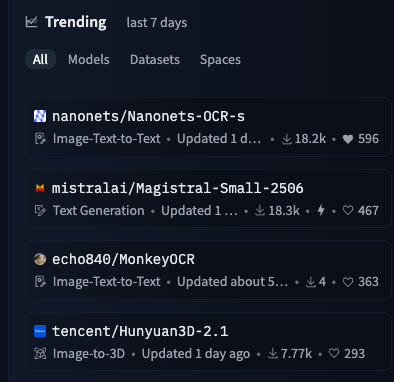Click the download icon beside 18.2k
This screenshot has width=394, height=382.
point(286,139)
